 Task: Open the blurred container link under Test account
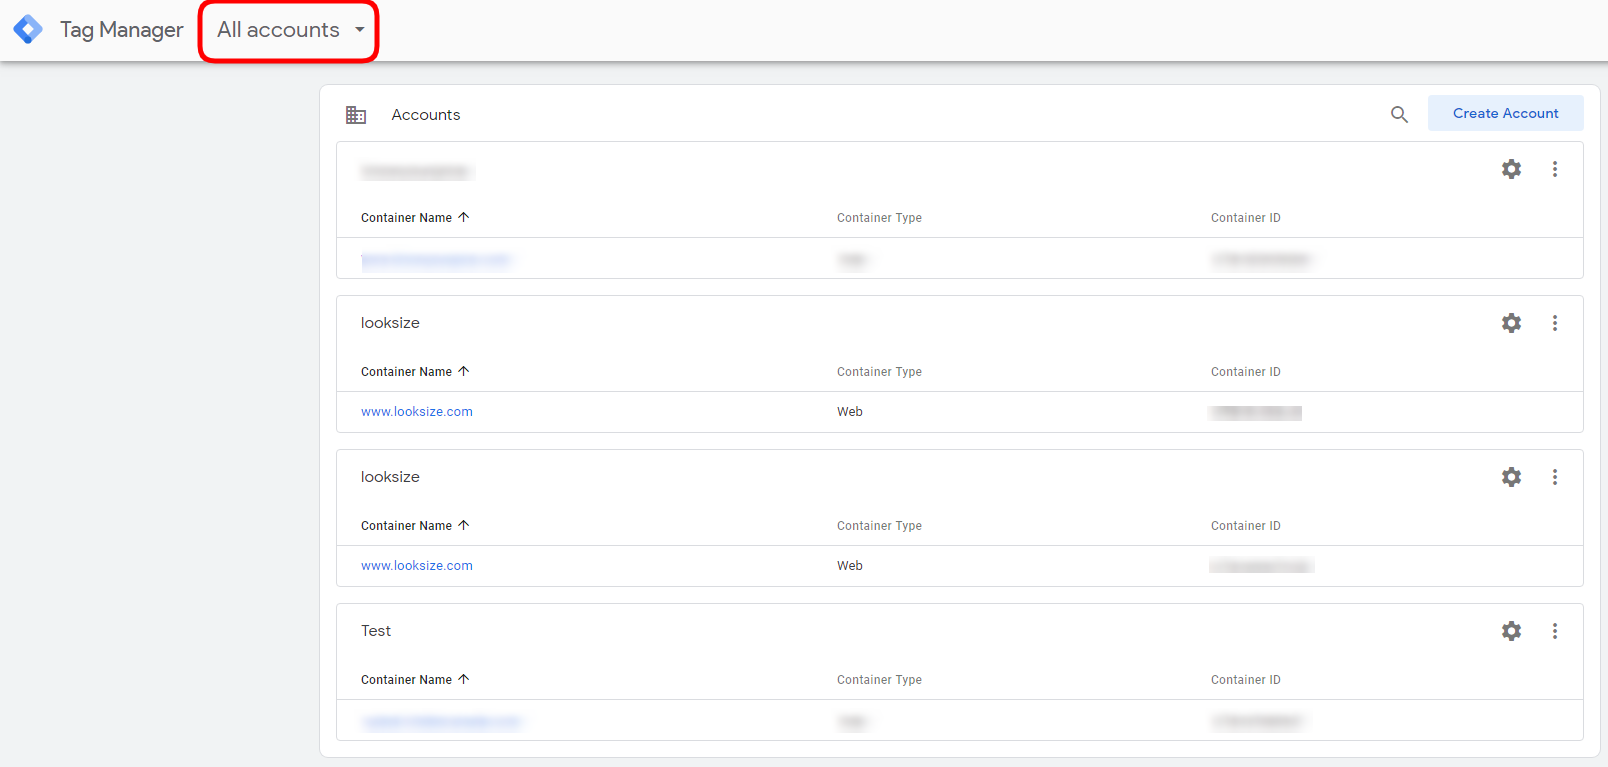[442, 722]
